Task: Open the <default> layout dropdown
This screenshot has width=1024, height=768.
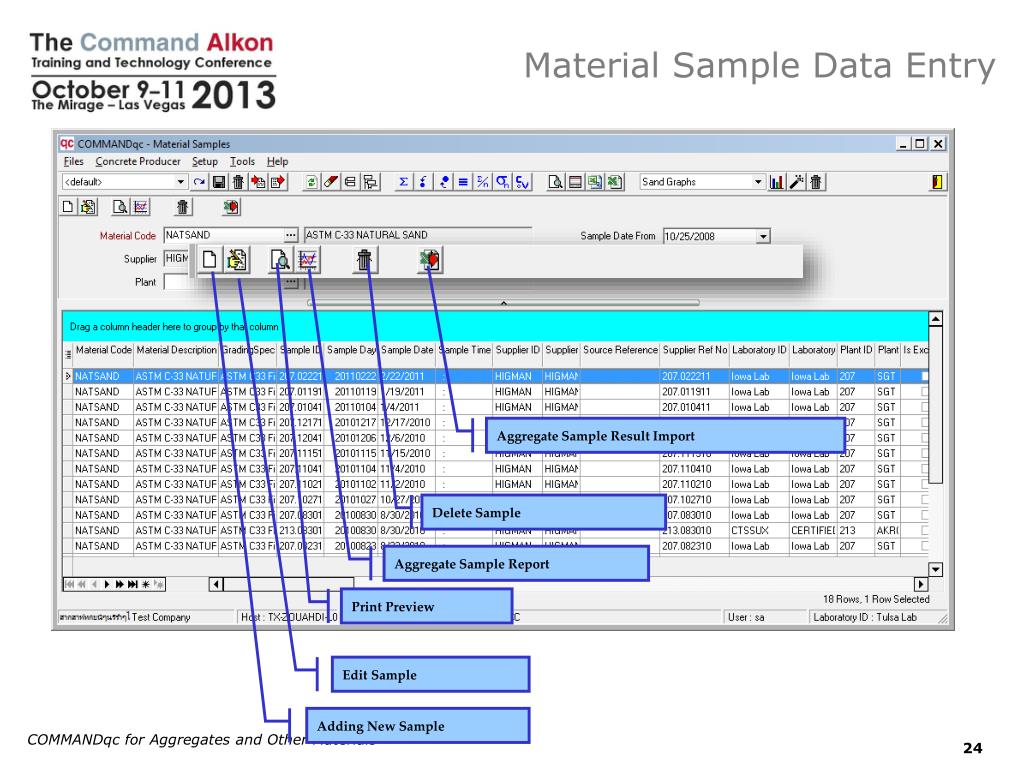Action: click(x=181, y=182)
